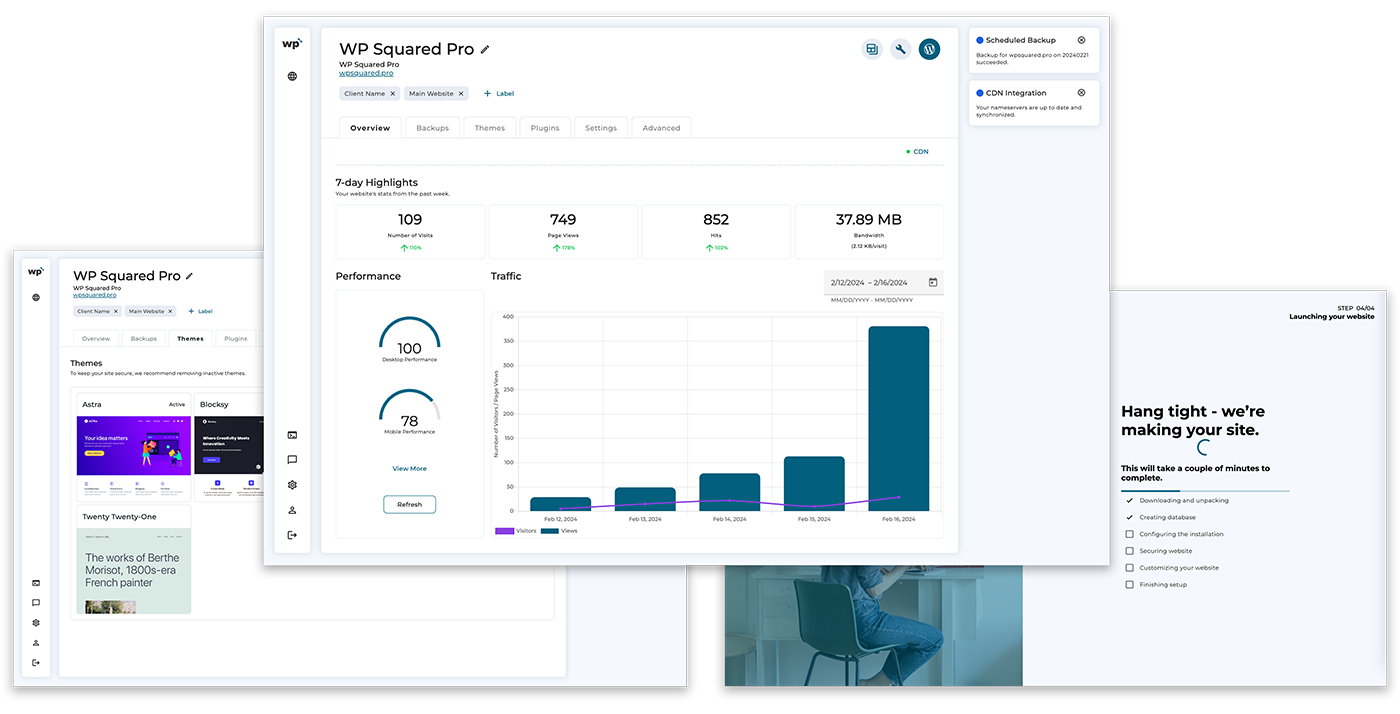Click the Refresh button under Performance
The width and height of the screenshot is (1400, 714).
click(x=409, y=504)
